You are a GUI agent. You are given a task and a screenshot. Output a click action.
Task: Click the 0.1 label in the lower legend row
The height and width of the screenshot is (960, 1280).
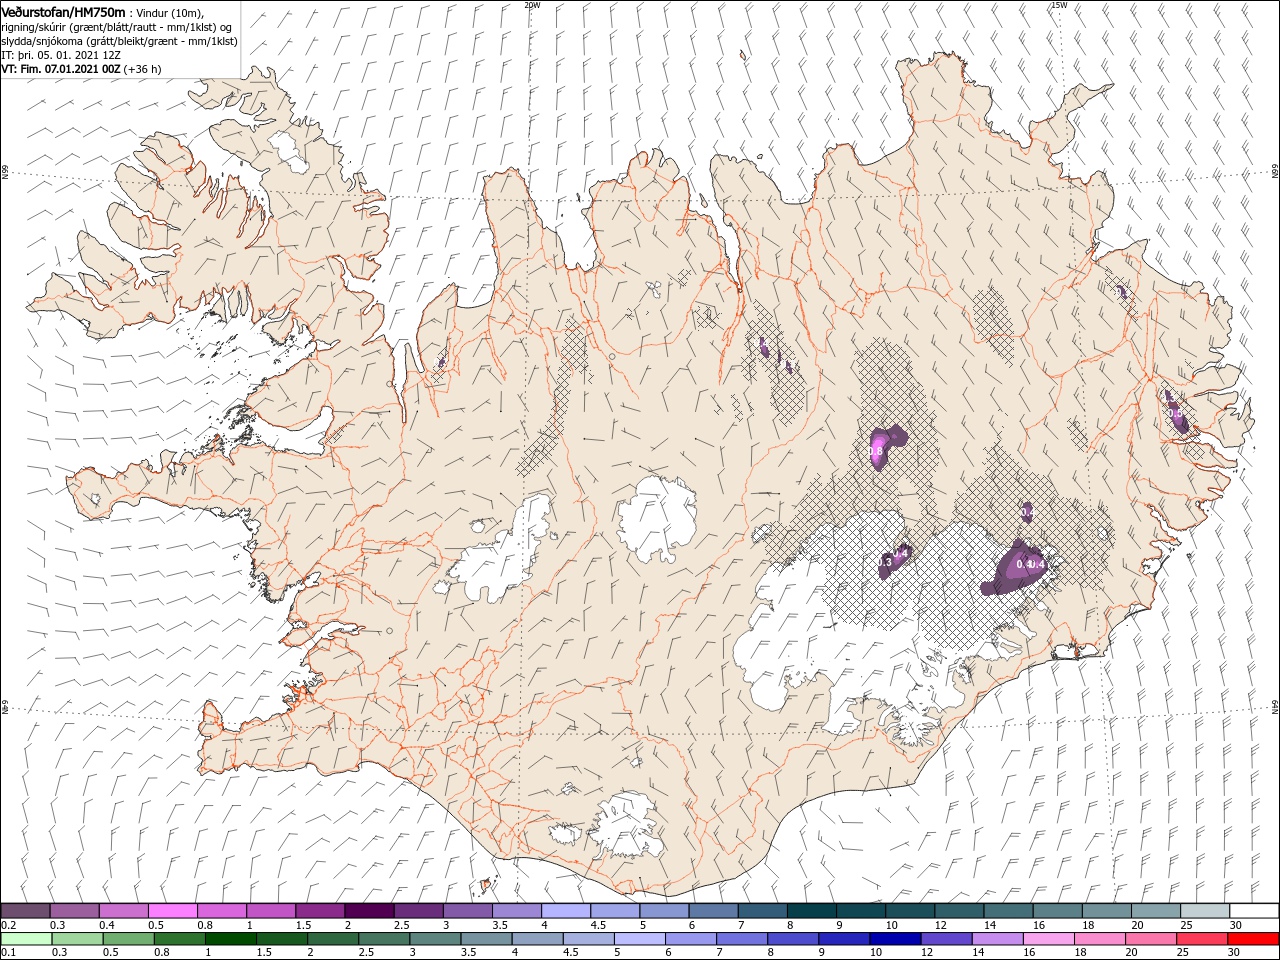click(9, 952)
